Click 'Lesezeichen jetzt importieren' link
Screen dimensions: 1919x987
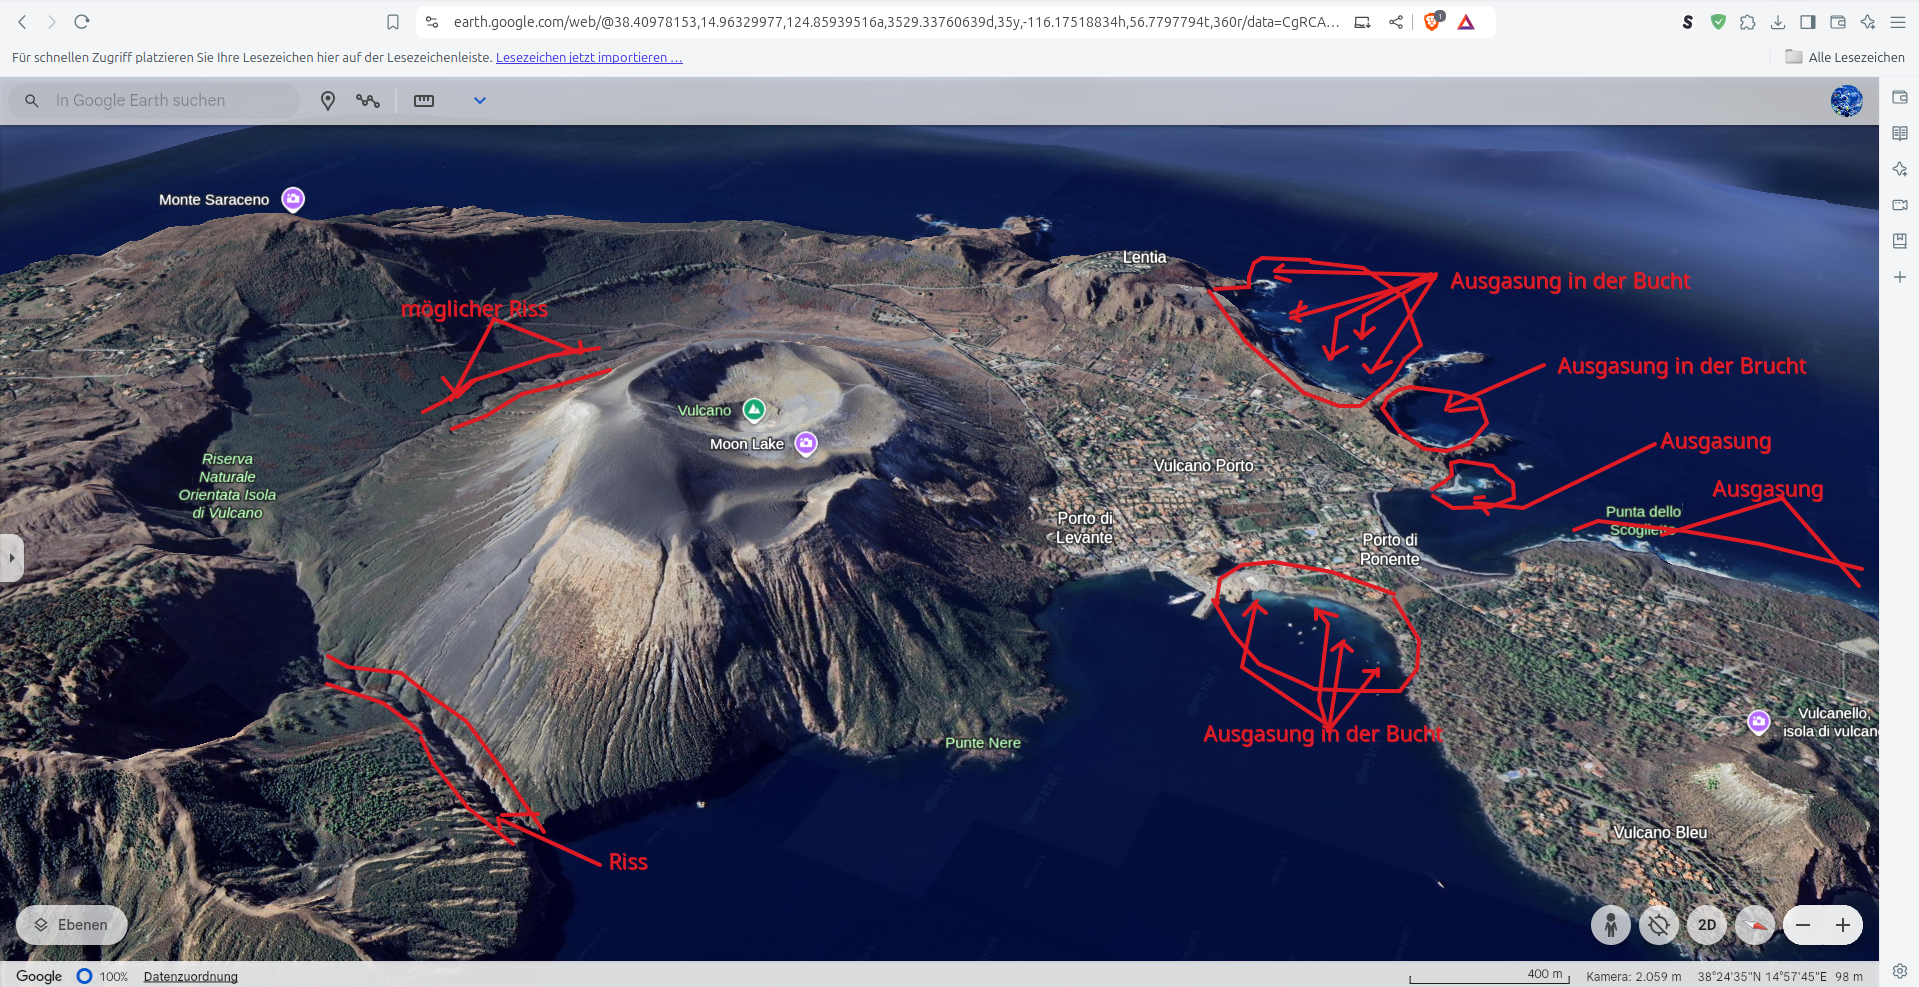589,58
